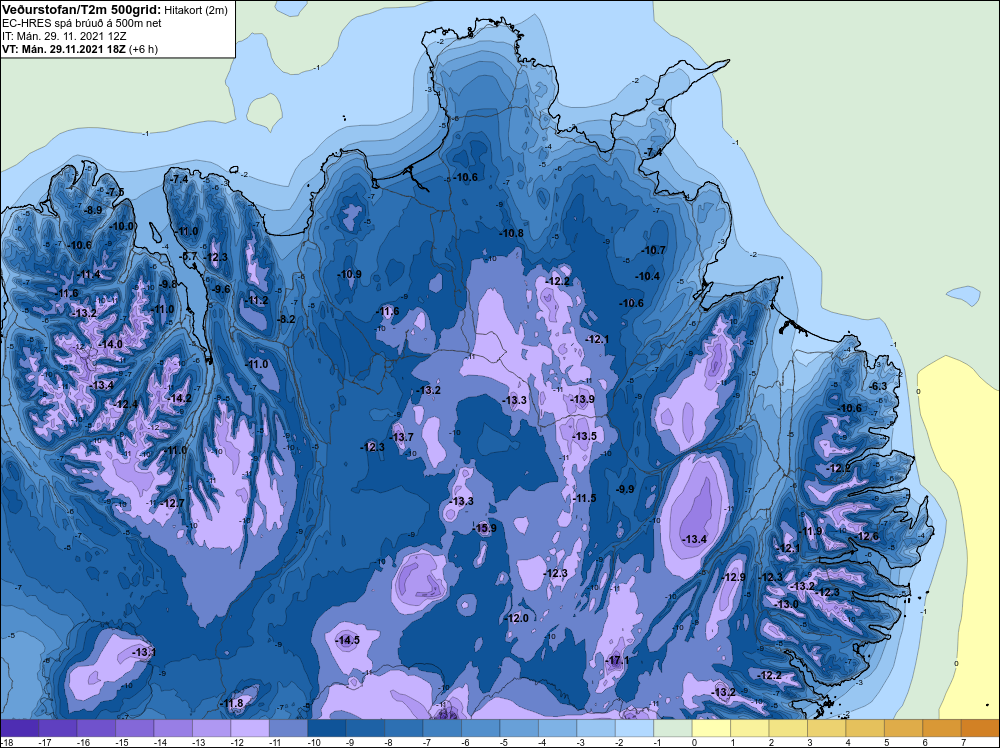Click the -13.1 temperature label
Image resolution: width=1000 pixels, height=748 pixels.
click(144, 652)
